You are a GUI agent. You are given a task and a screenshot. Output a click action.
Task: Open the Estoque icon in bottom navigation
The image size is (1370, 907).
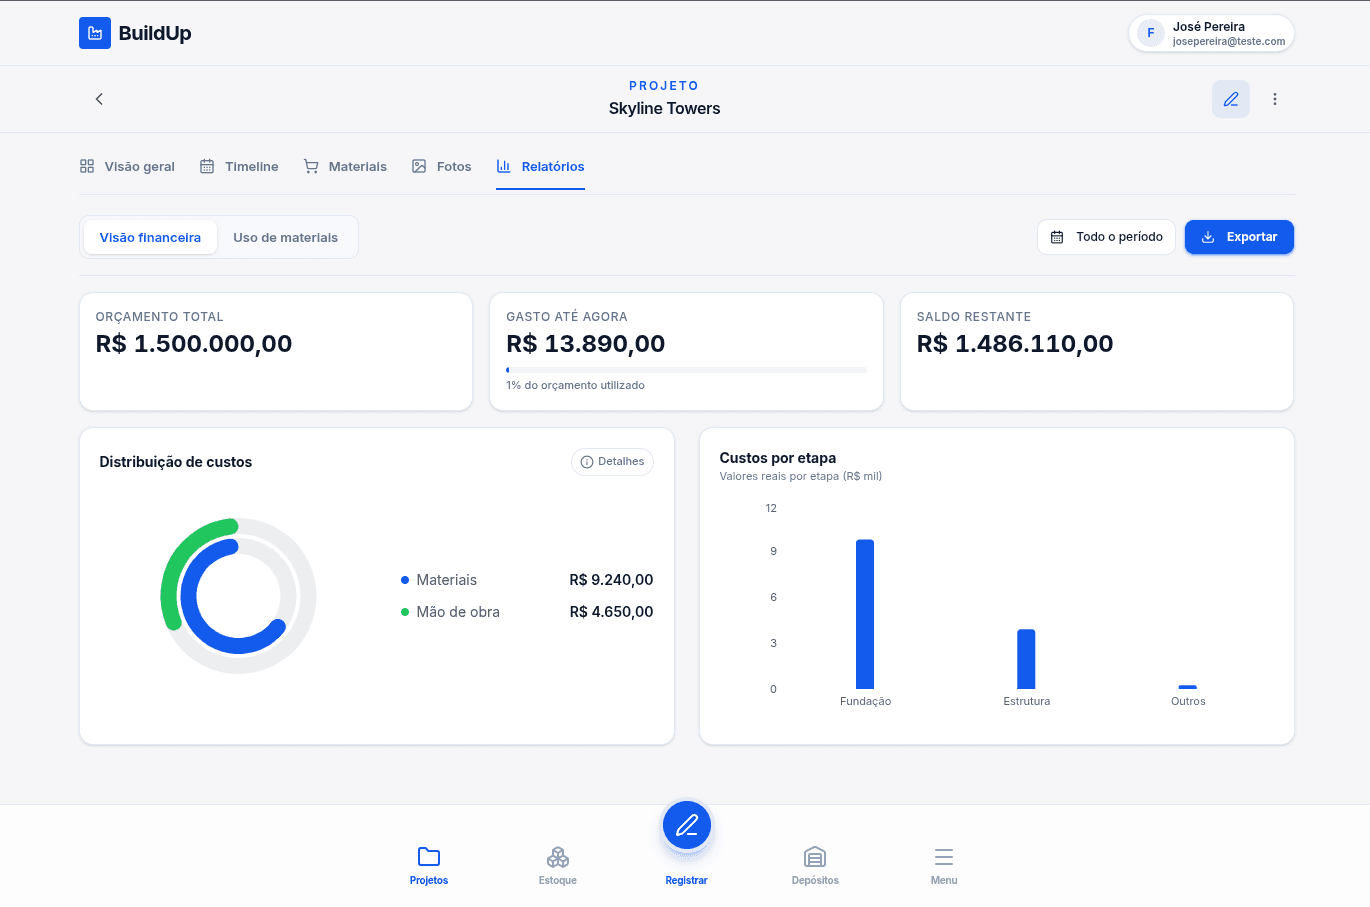pos(557,858)
